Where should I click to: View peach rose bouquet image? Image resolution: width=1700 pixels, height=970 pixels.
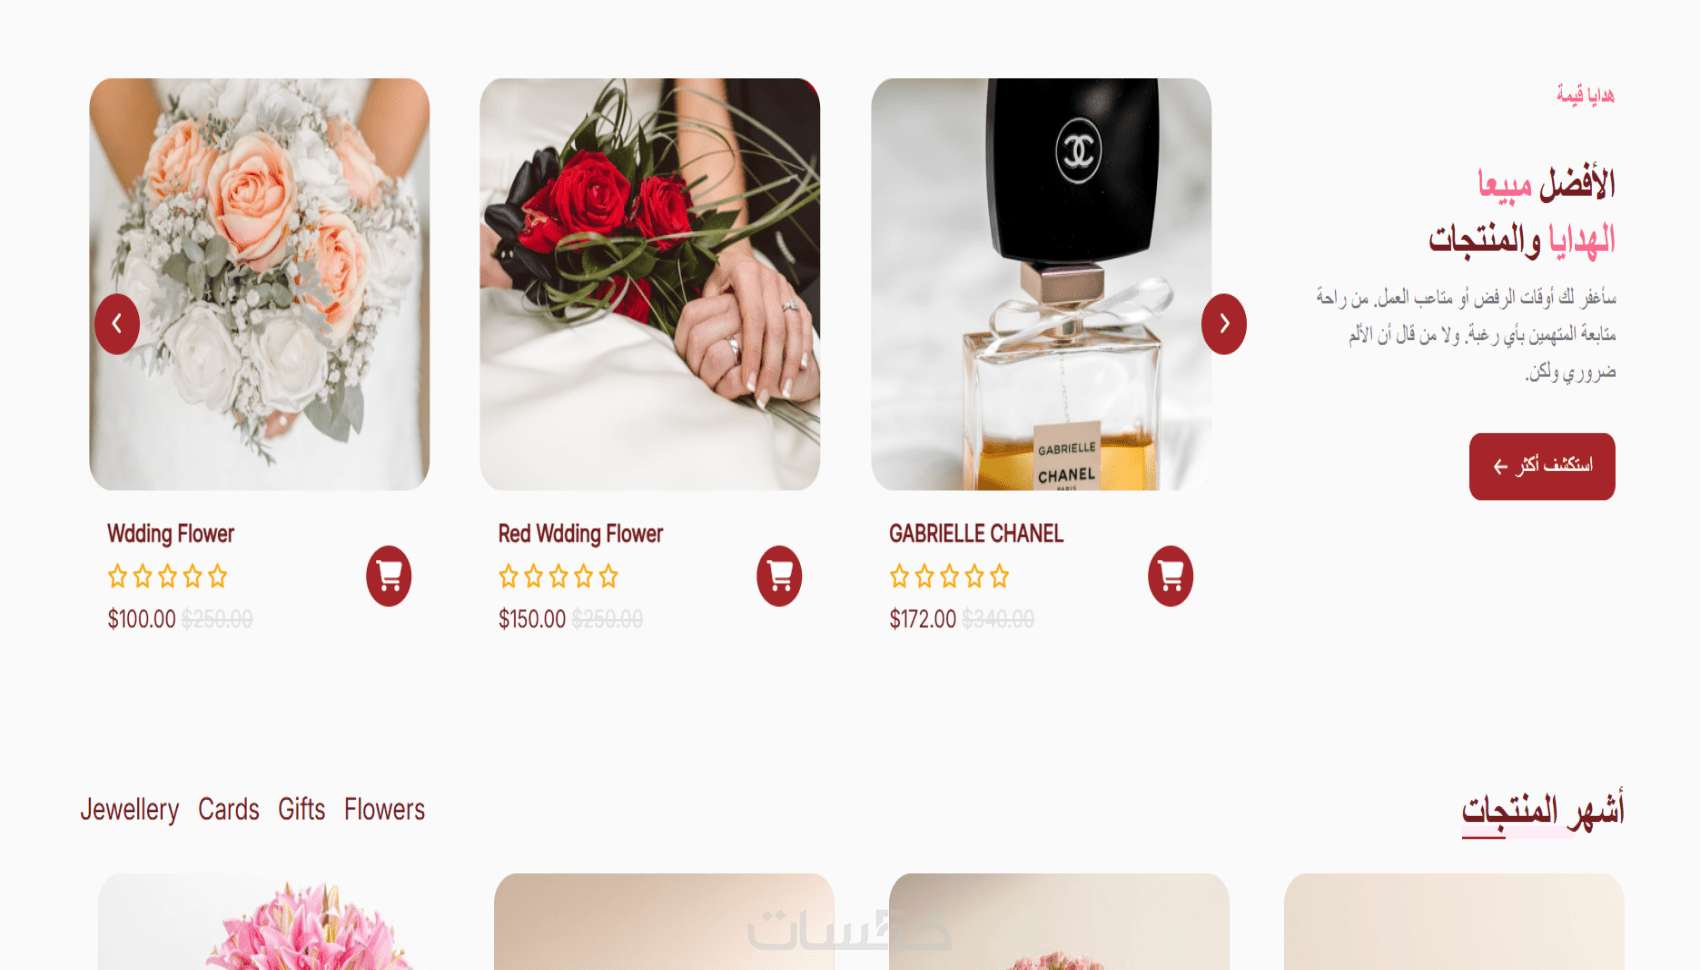[x=260, y=284]
